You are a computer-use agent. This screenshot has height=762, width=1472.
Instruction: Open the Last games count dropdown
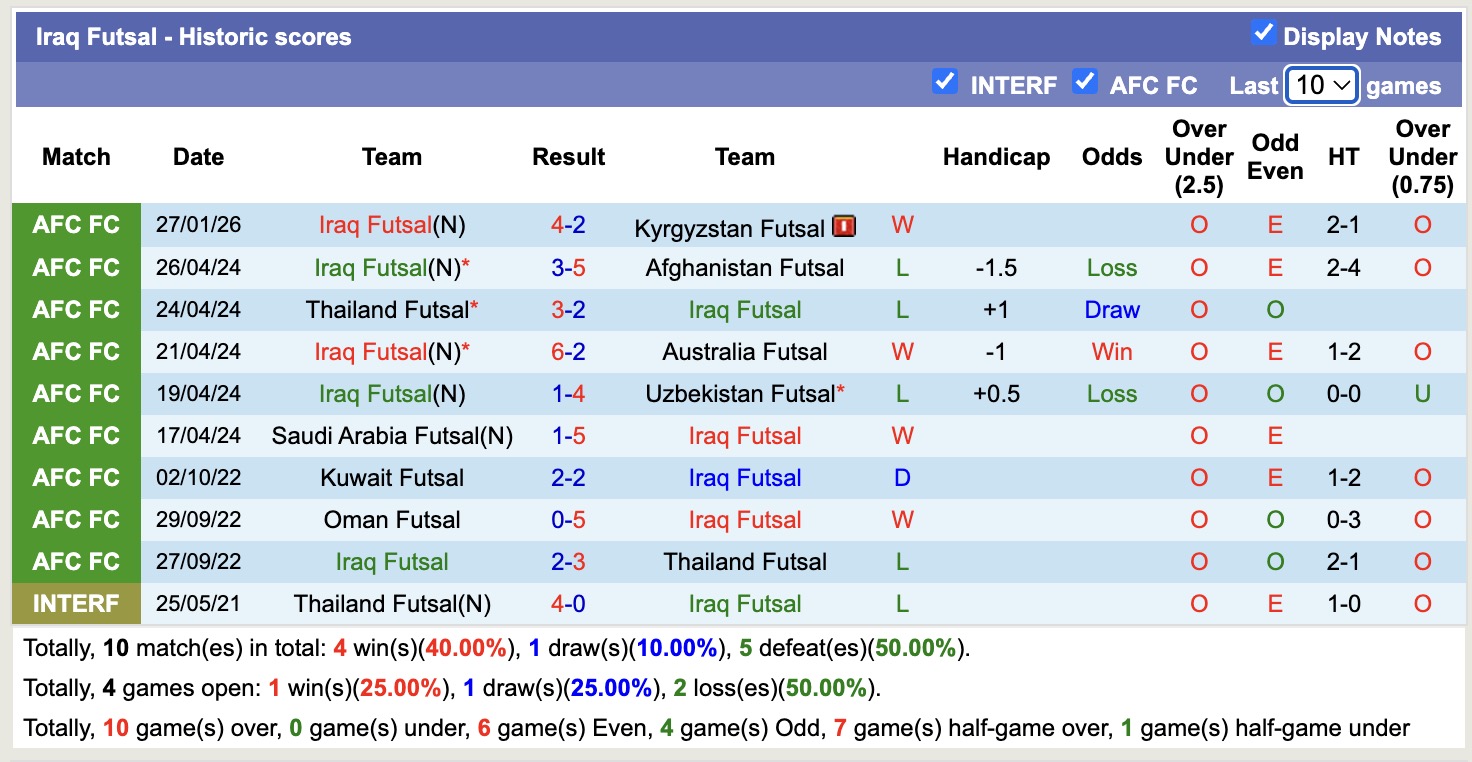(1321, 85)
